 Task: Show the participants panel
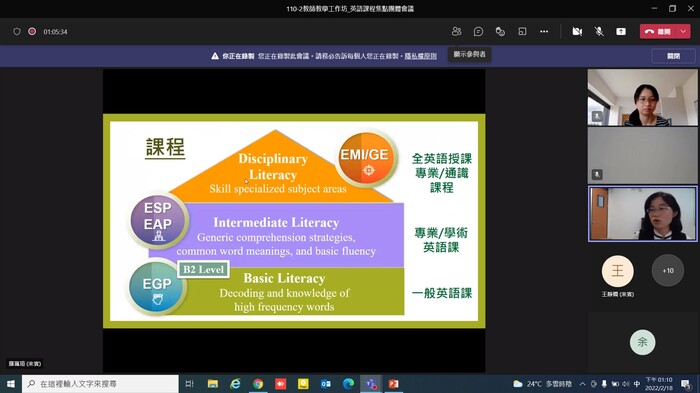[x=456, y=32]
